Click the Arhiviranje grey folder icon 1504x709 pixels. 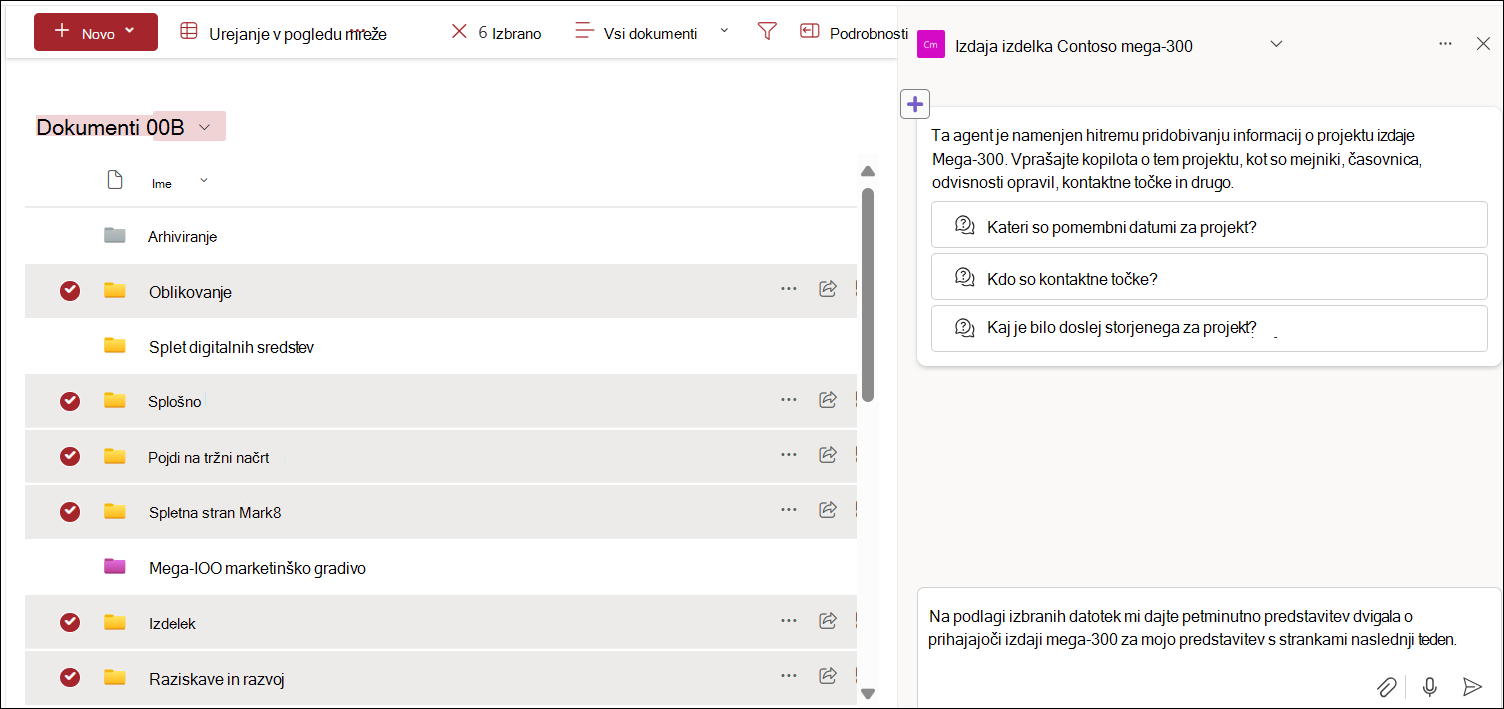pyautogui.click(x=115, y=236)
